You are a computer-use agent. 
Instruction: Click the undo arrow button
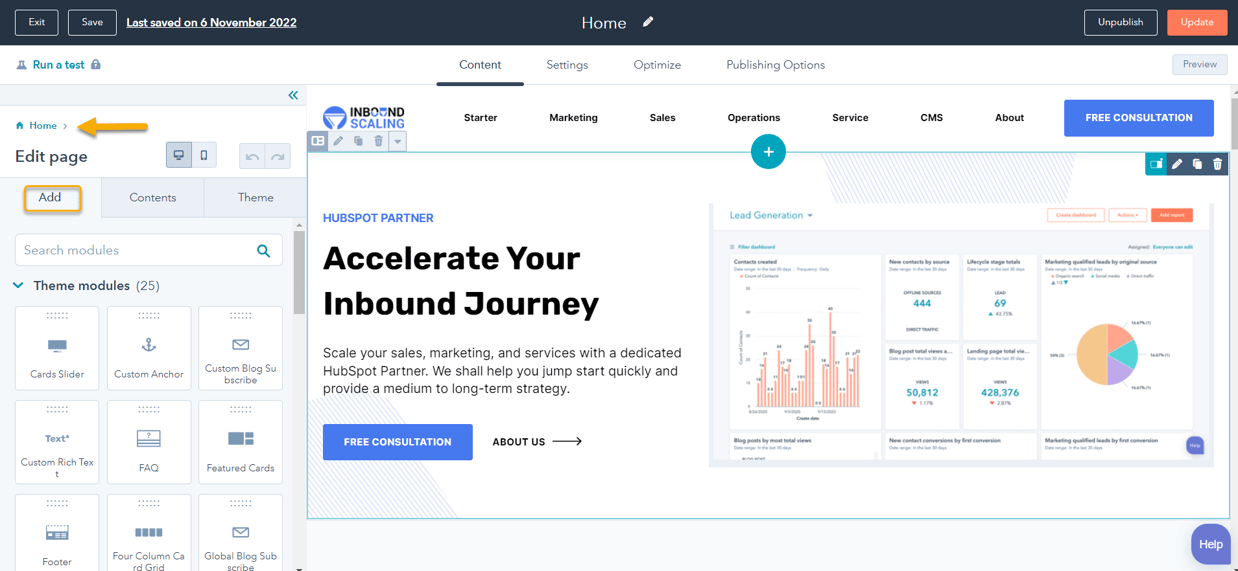(252, 156)
